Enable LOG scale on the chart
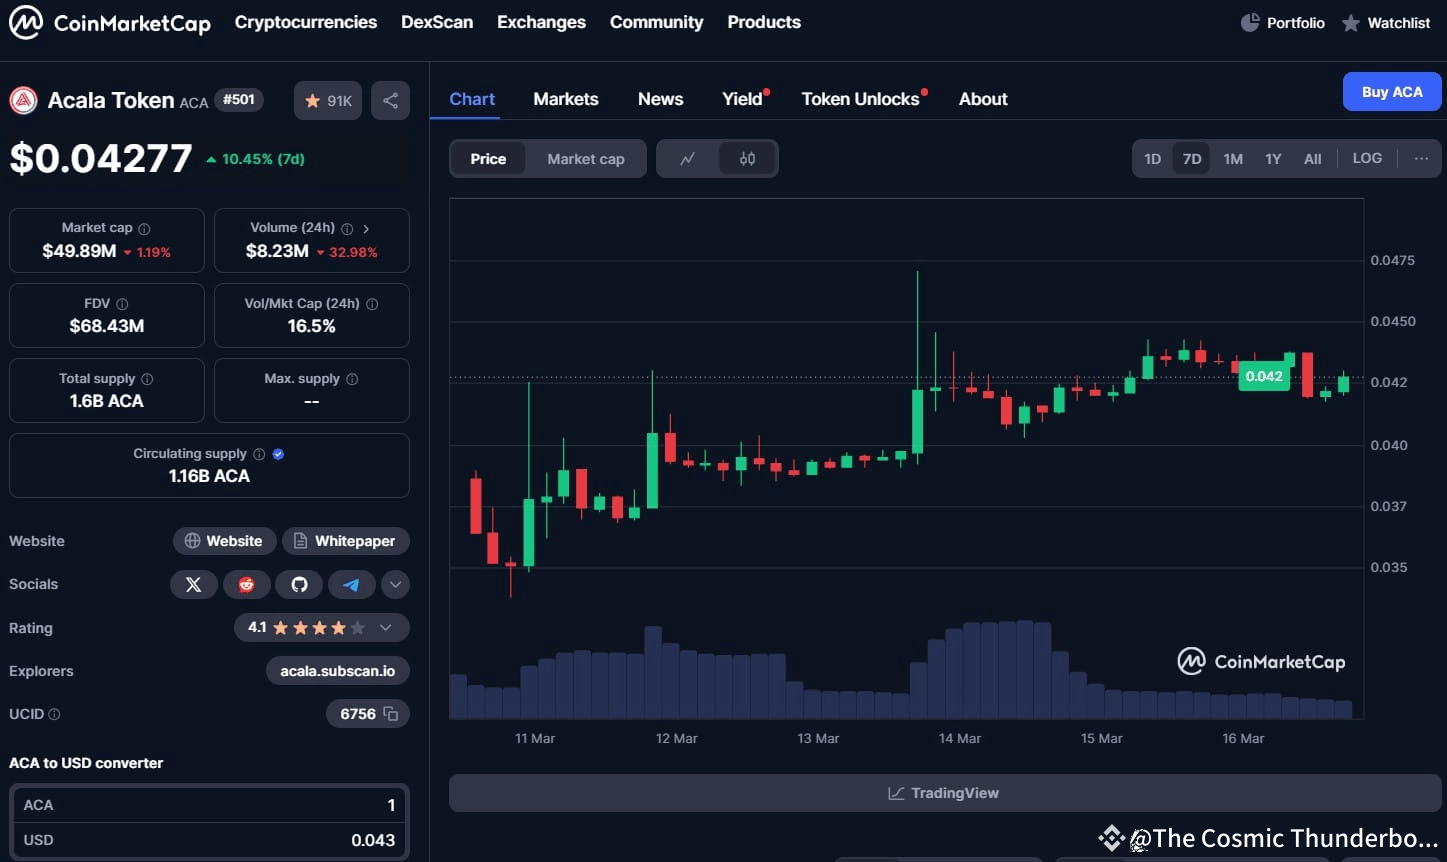Viewport: 1447px width, 862px height. [1366, 158]
